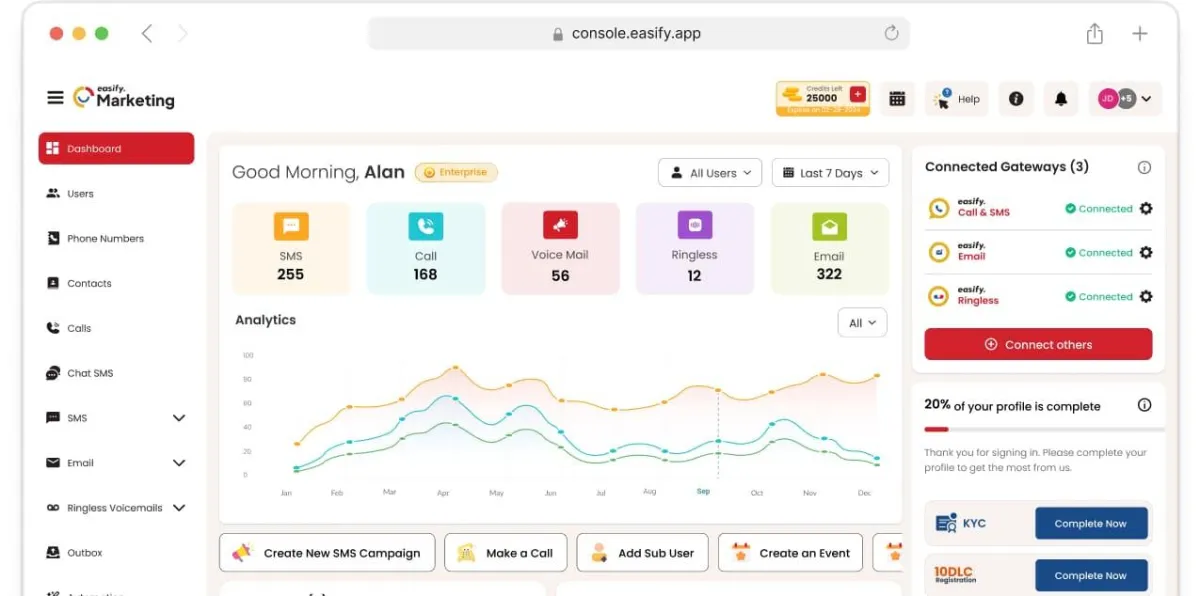Open settings gear for Email gateway
This screenshot has width=1200, height=596.
pyautogui.click(x=1146, y=253)
